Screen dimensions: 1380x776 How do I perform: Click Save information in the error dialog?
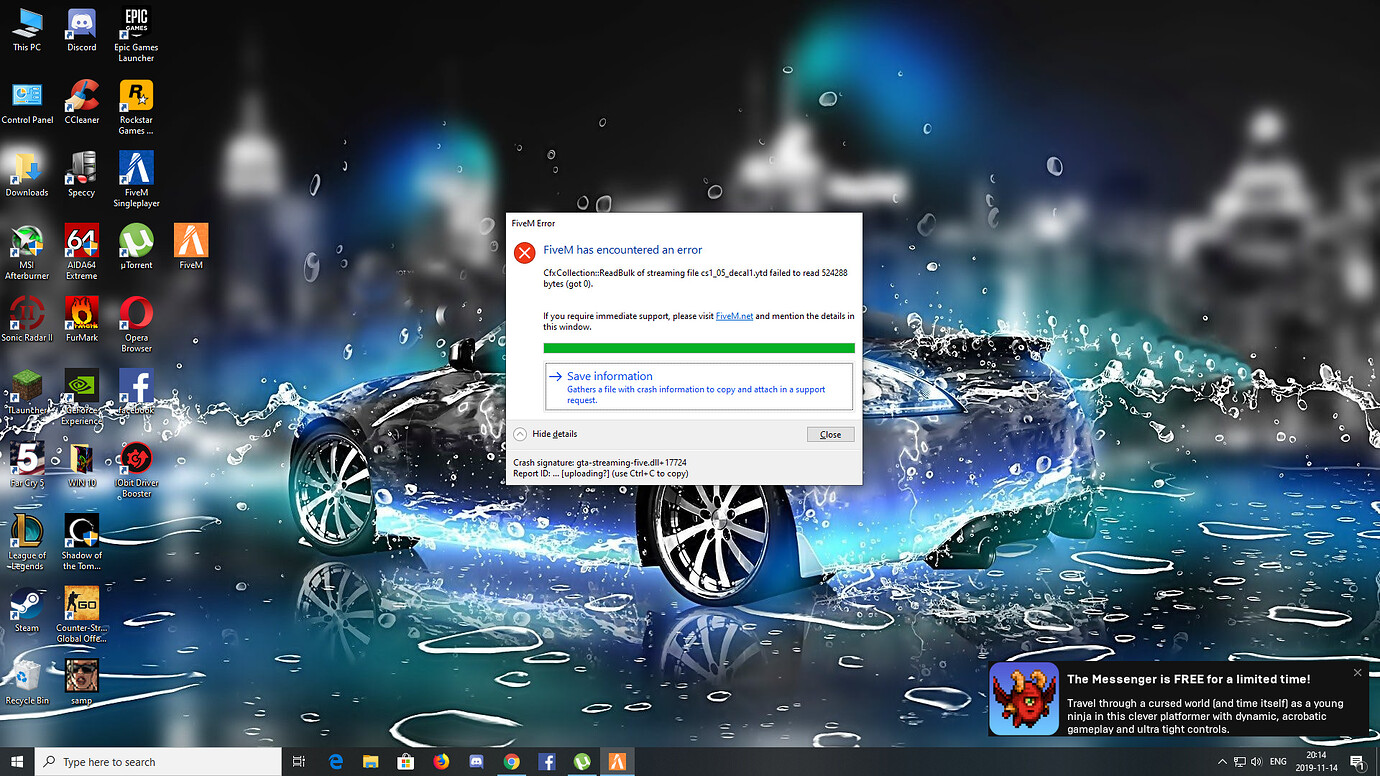pyautogui.click(x=699, y=386)
